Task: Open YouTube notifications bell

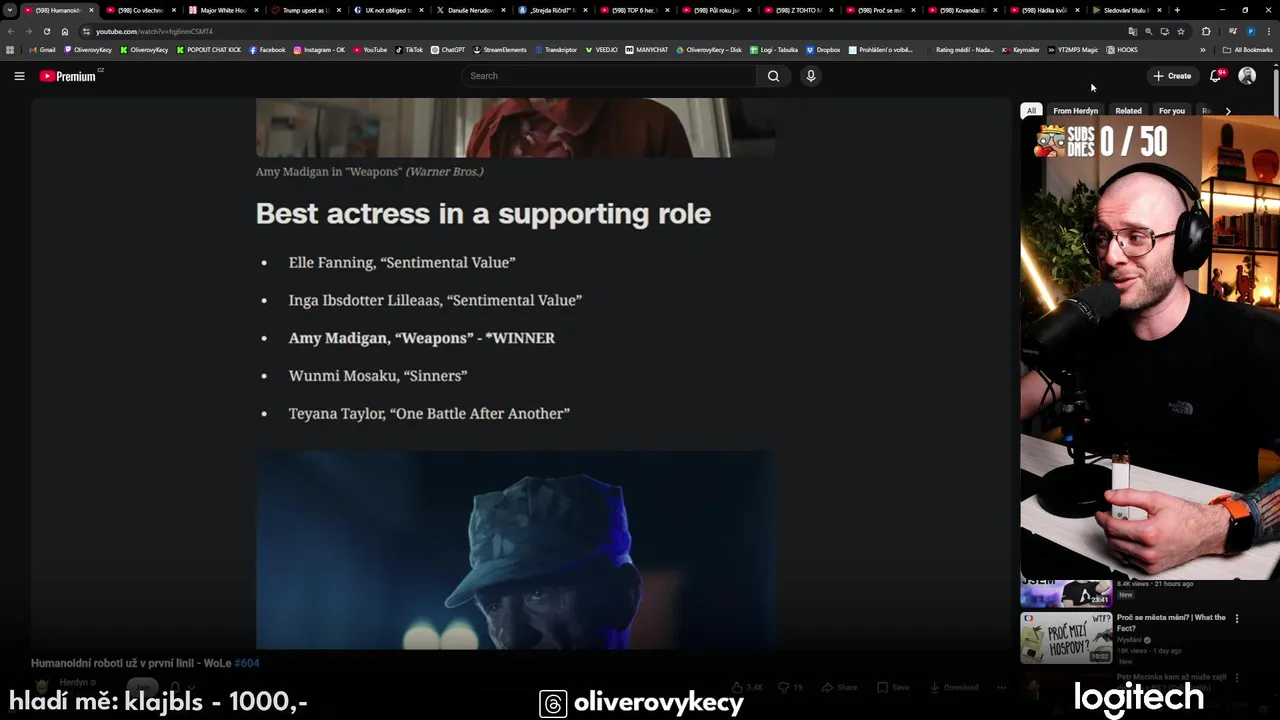Action: 1216,76
